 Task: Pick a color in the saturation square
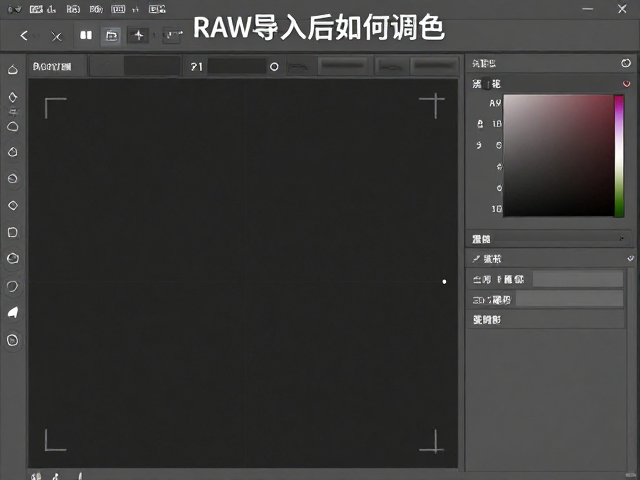pos(559,156)
